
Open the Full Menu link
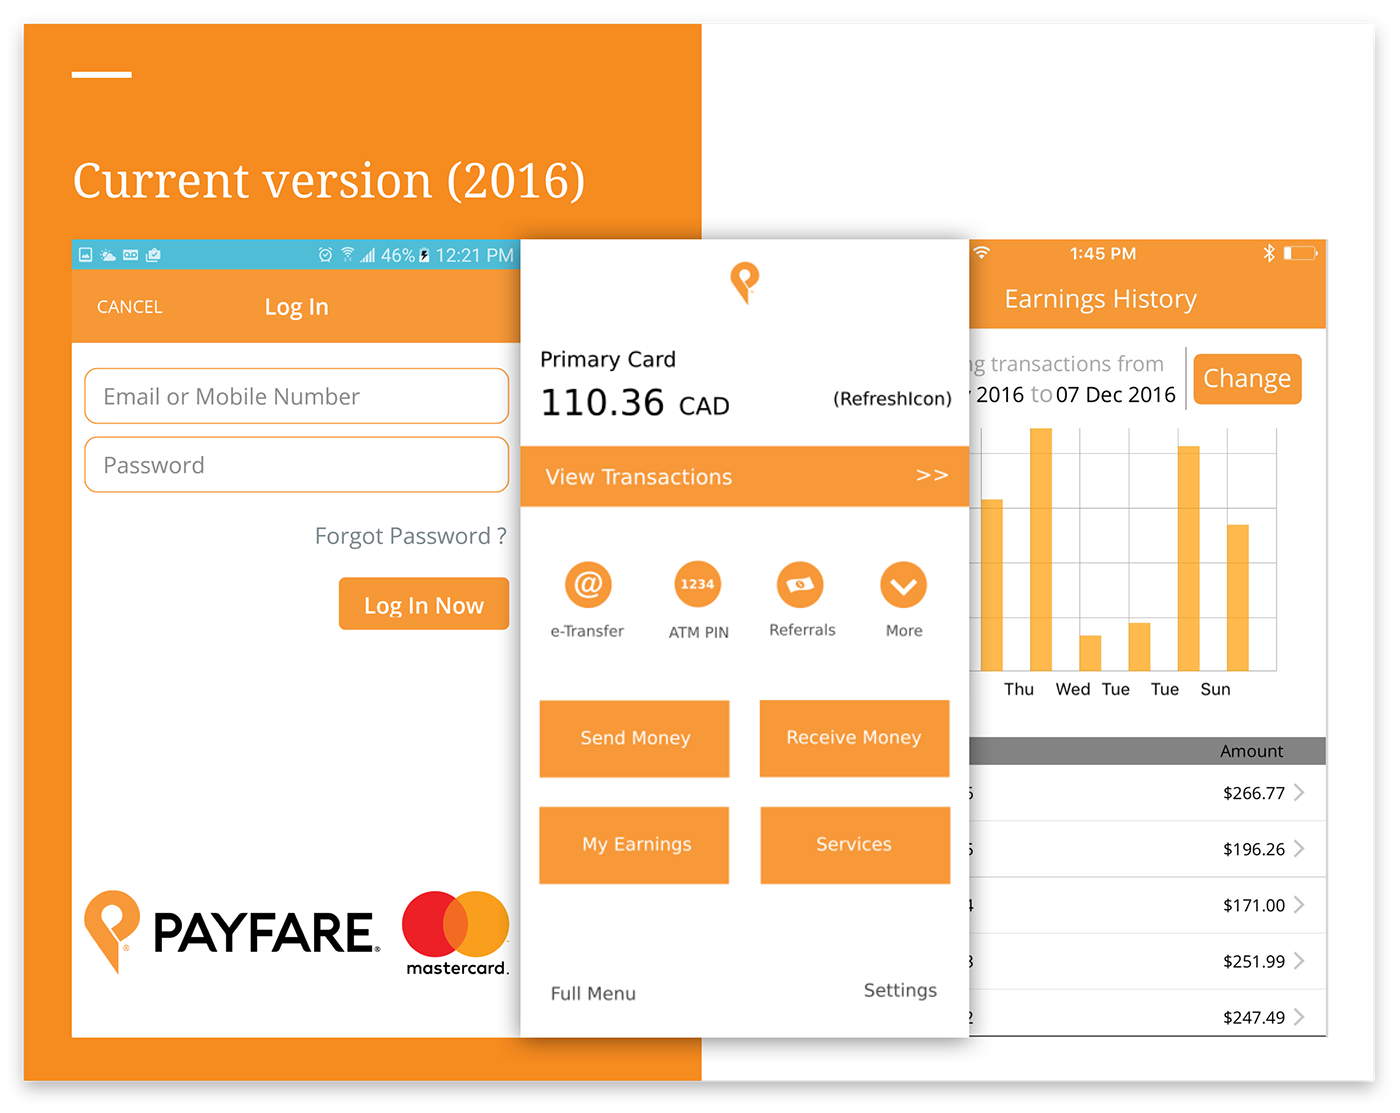click(x=593, y=993)
